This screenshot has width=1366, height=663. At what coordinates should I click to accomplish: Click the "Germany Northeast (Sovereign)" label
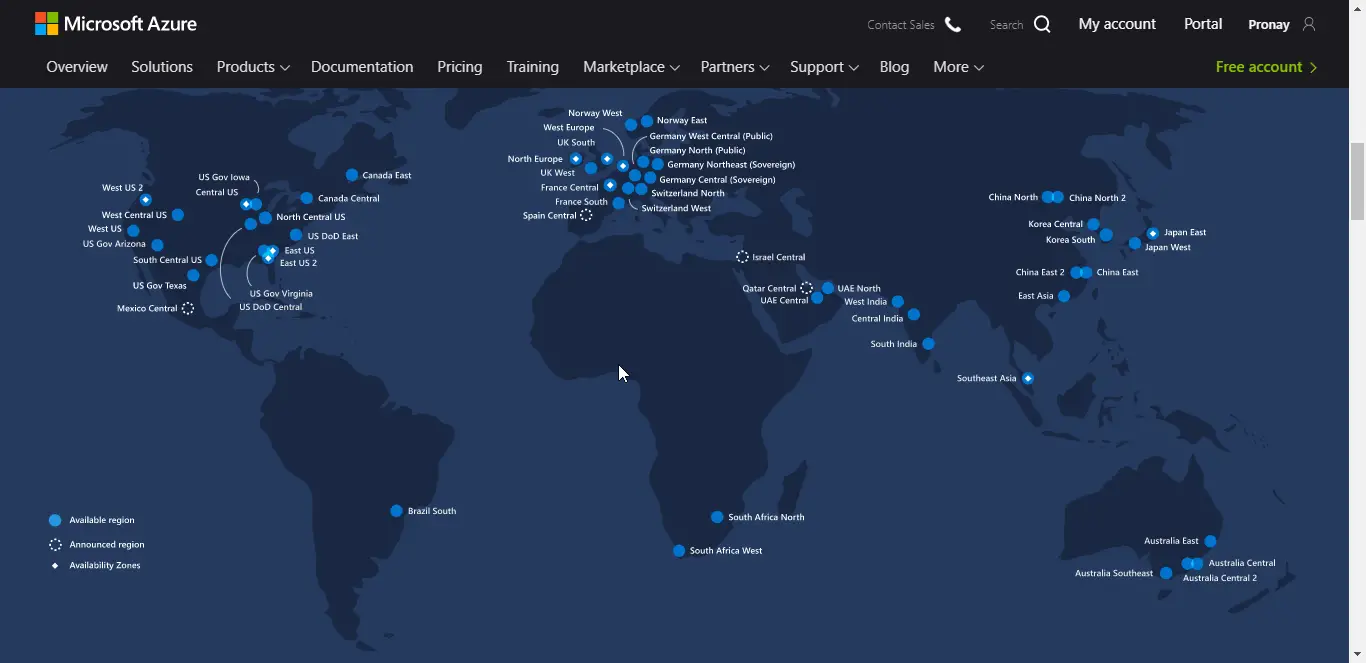731,165
